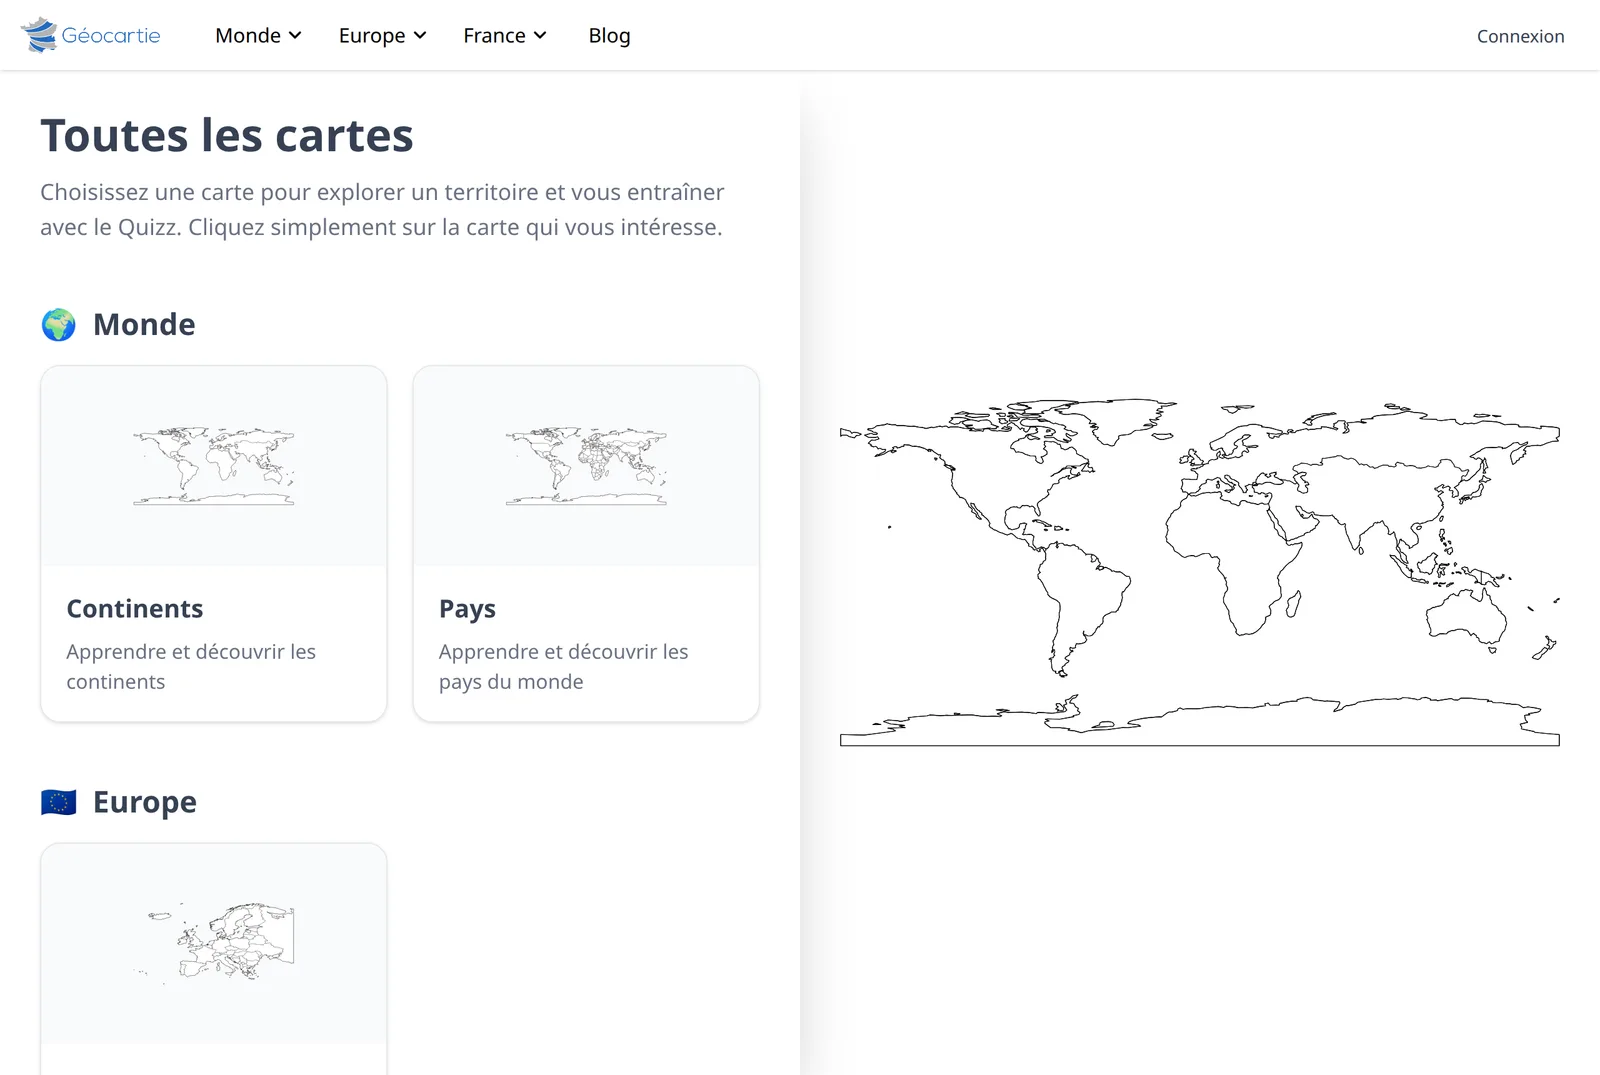This screenshot has width=1600, height=1075.
Task: Click the Connexion link
Action: coord(1520,36)
